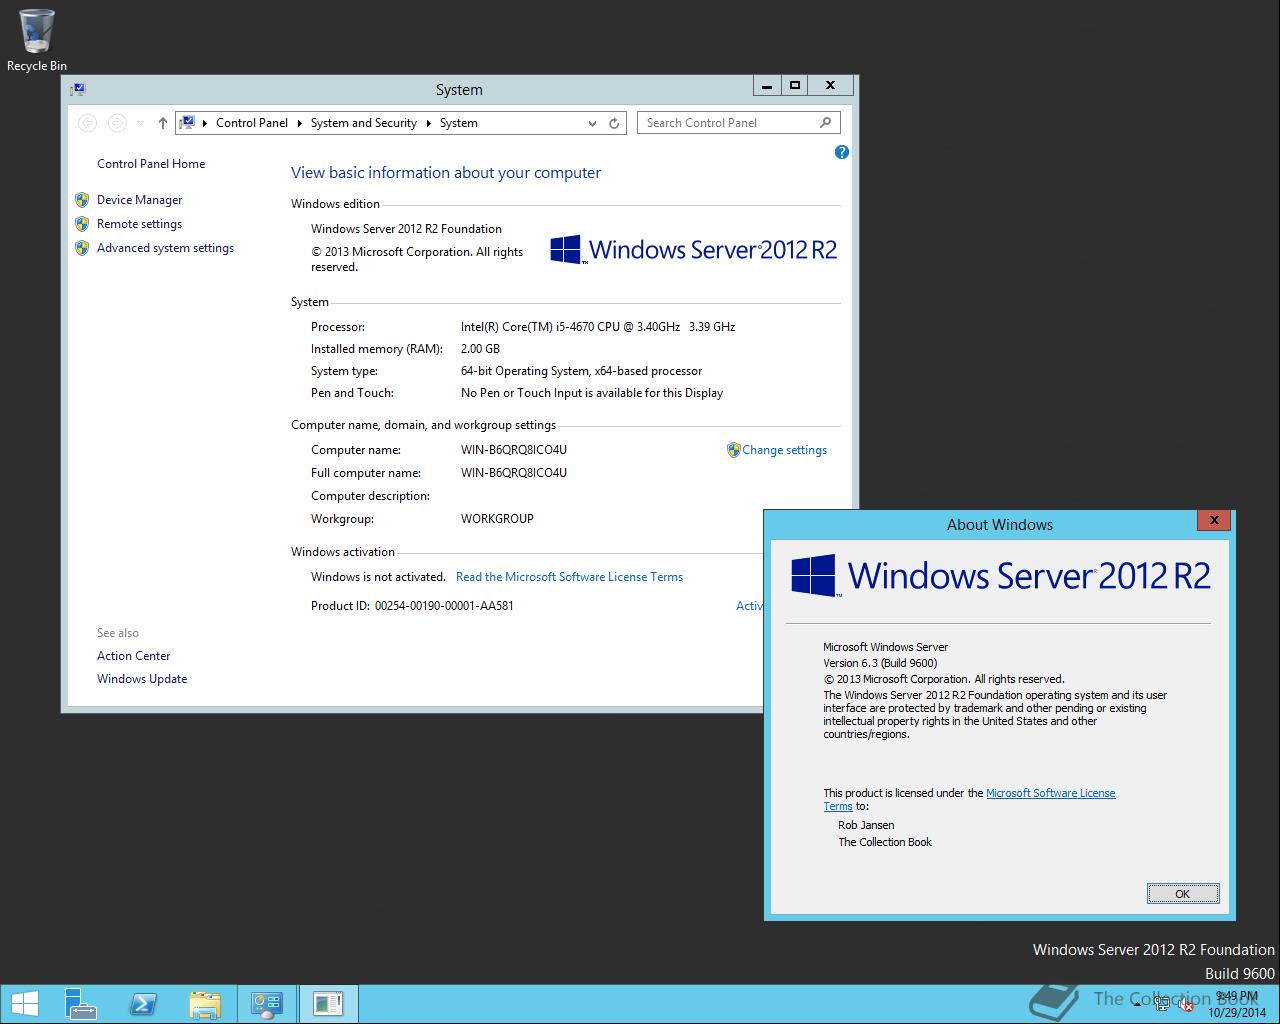Expand arrow after System and Security breadcrumb

pyautogui.click(x=428, y=123)
